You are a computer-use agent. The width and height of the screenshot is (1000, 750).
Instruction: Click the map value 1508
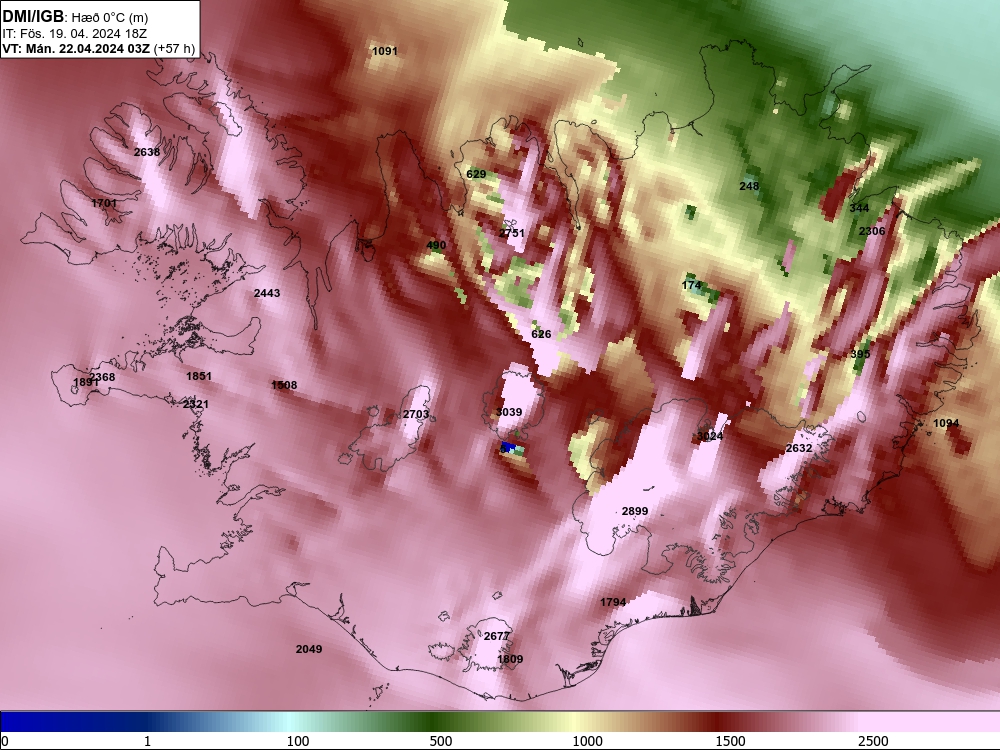point(284,385)
